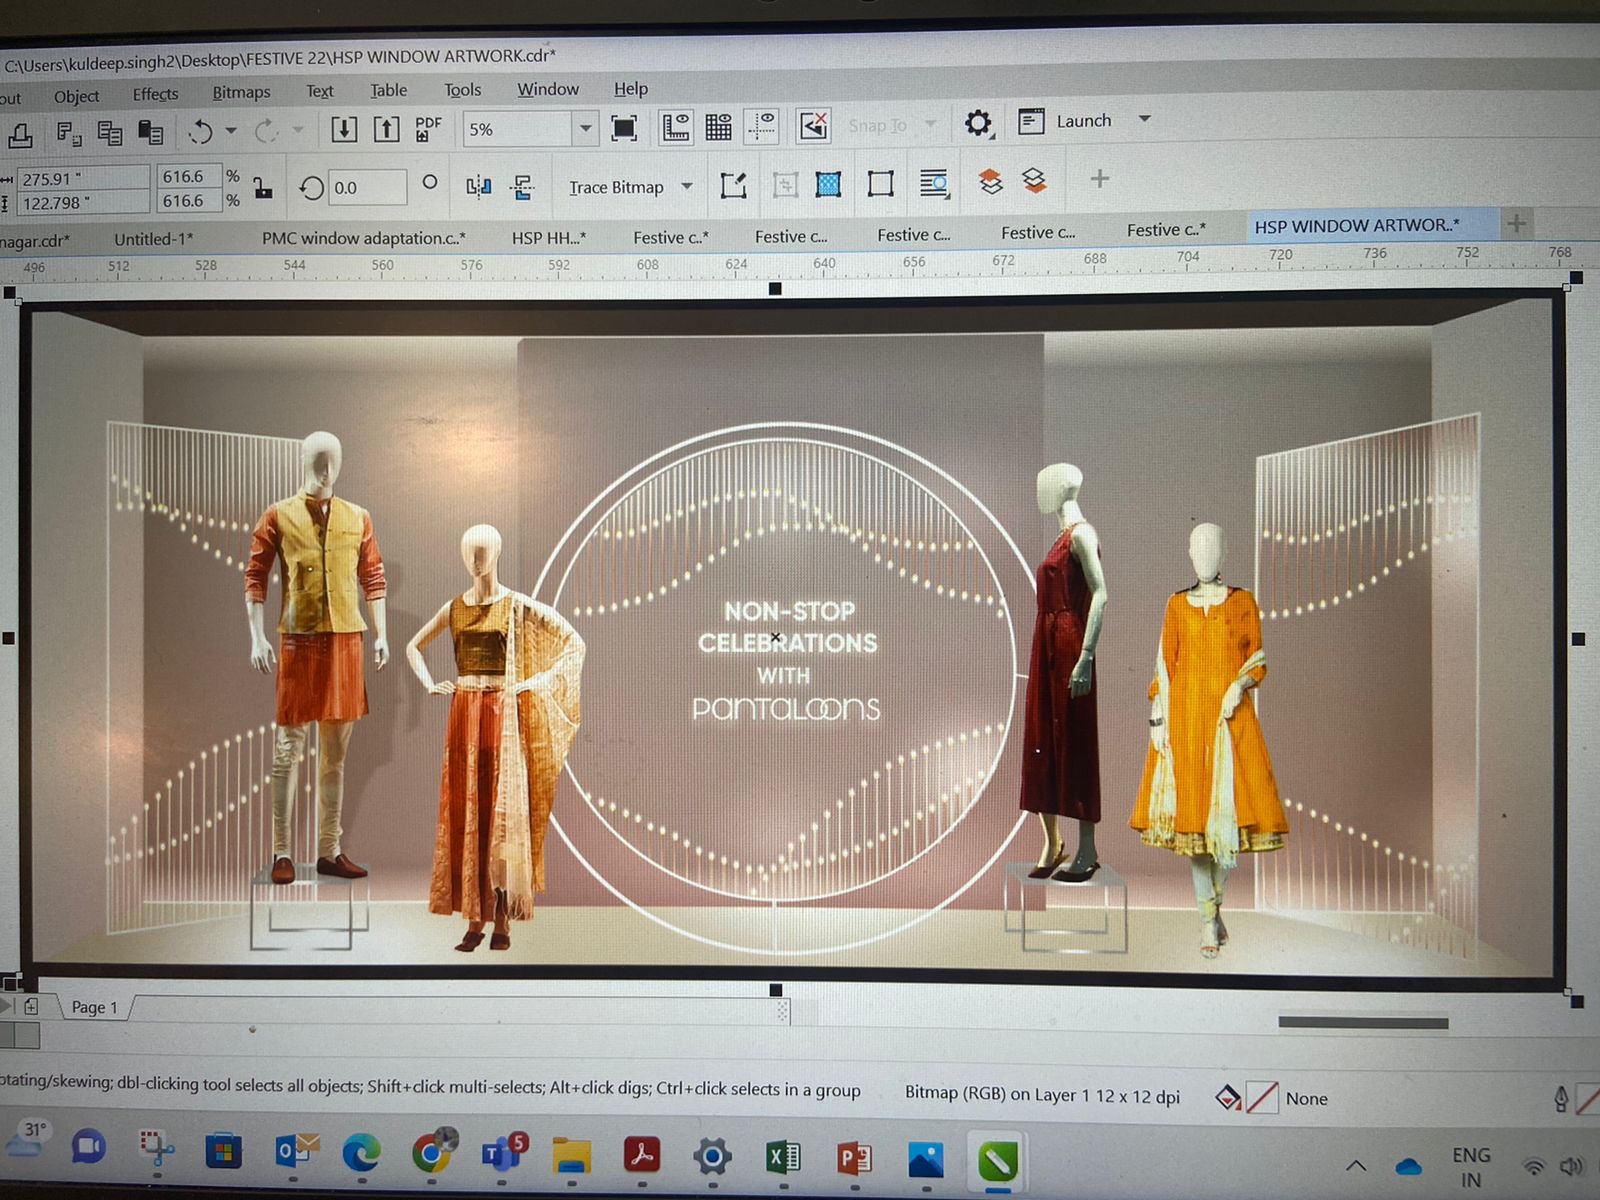Switch to the HSP HH document tab

[549, 237]
